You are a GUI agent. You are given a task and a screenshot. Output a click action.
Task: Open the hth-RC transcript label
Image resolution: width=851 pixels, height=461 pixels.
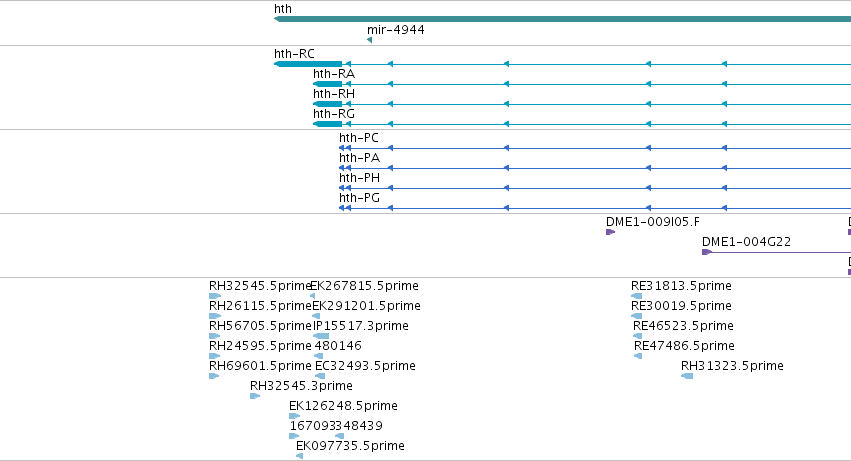tap(294, 54)
